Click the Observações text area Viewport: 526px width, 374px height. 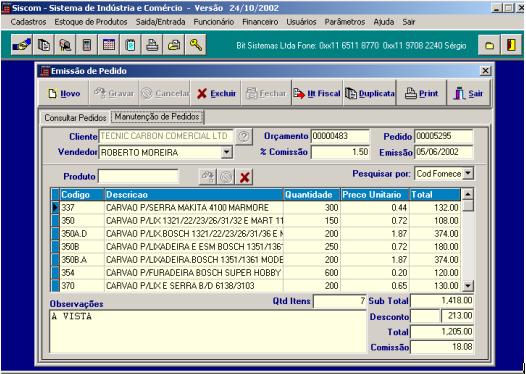tap(207, 331)
